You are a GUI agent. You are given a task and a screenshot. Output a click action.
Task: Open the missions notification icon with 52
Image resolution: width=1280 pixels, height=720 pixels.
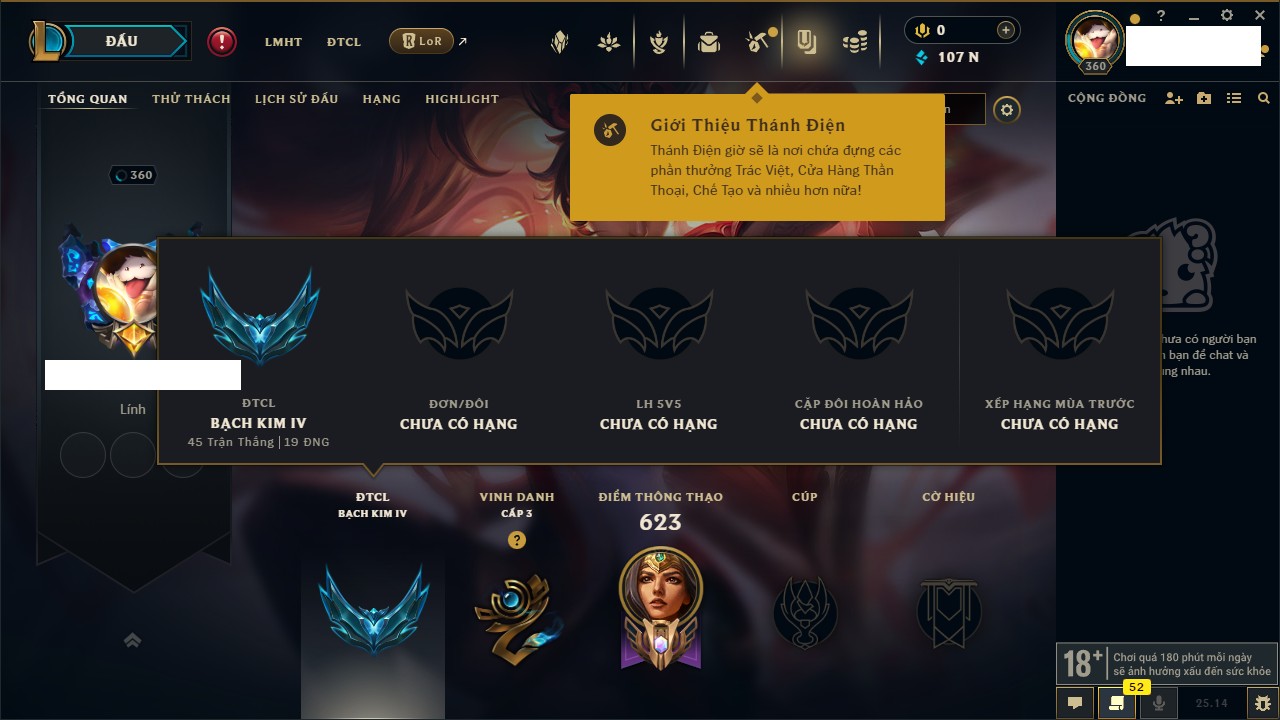1117,702
